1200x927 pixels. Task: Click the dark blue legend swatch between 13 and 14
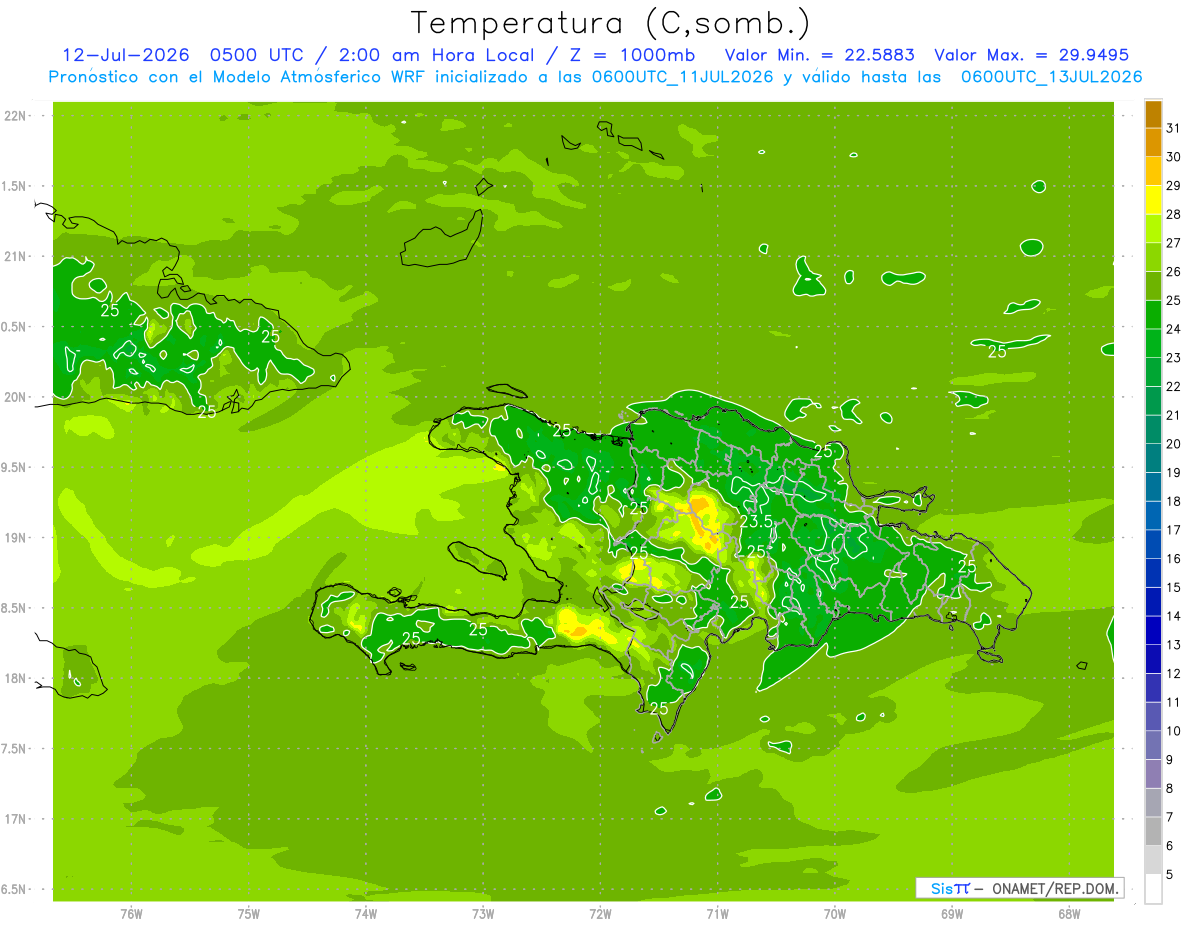(1153, 630)
